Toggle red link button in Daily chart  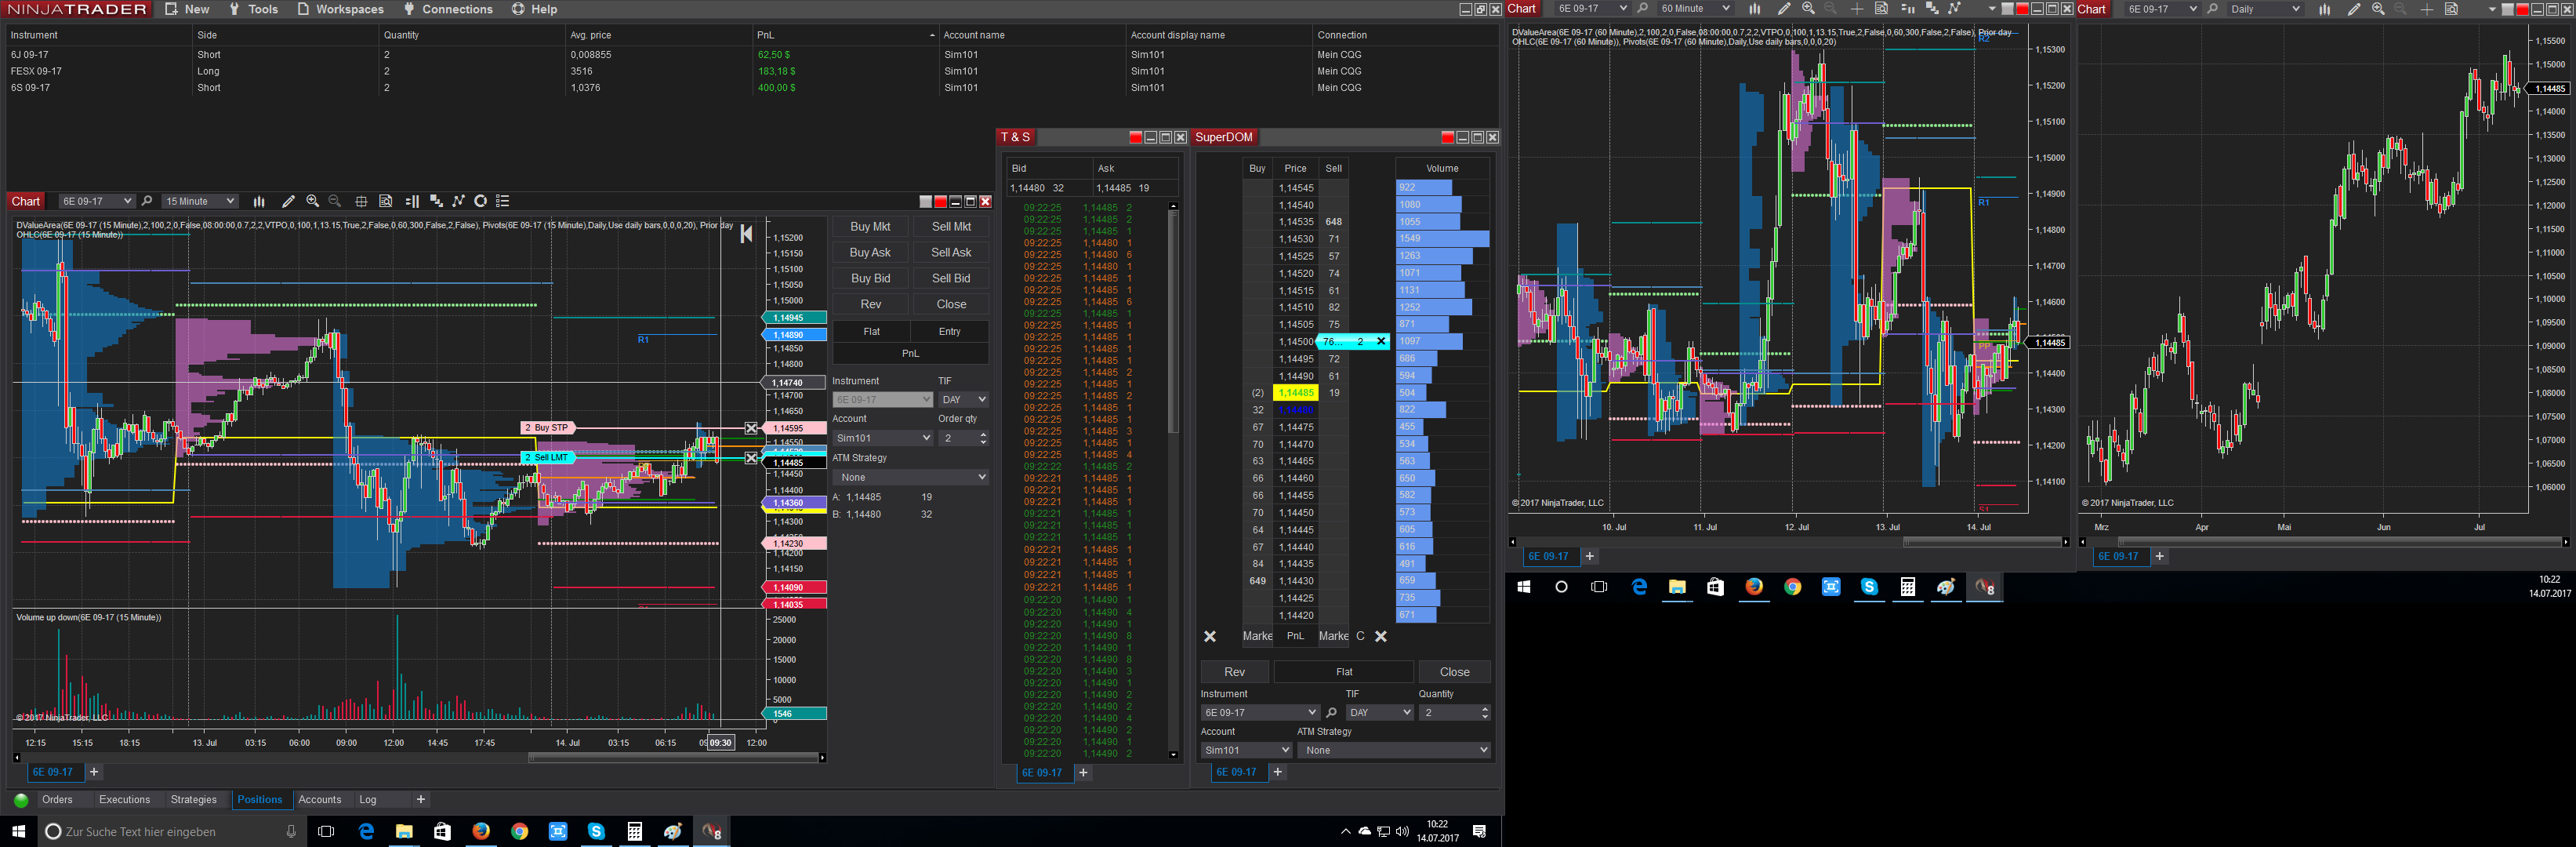tap(2522, 10)
